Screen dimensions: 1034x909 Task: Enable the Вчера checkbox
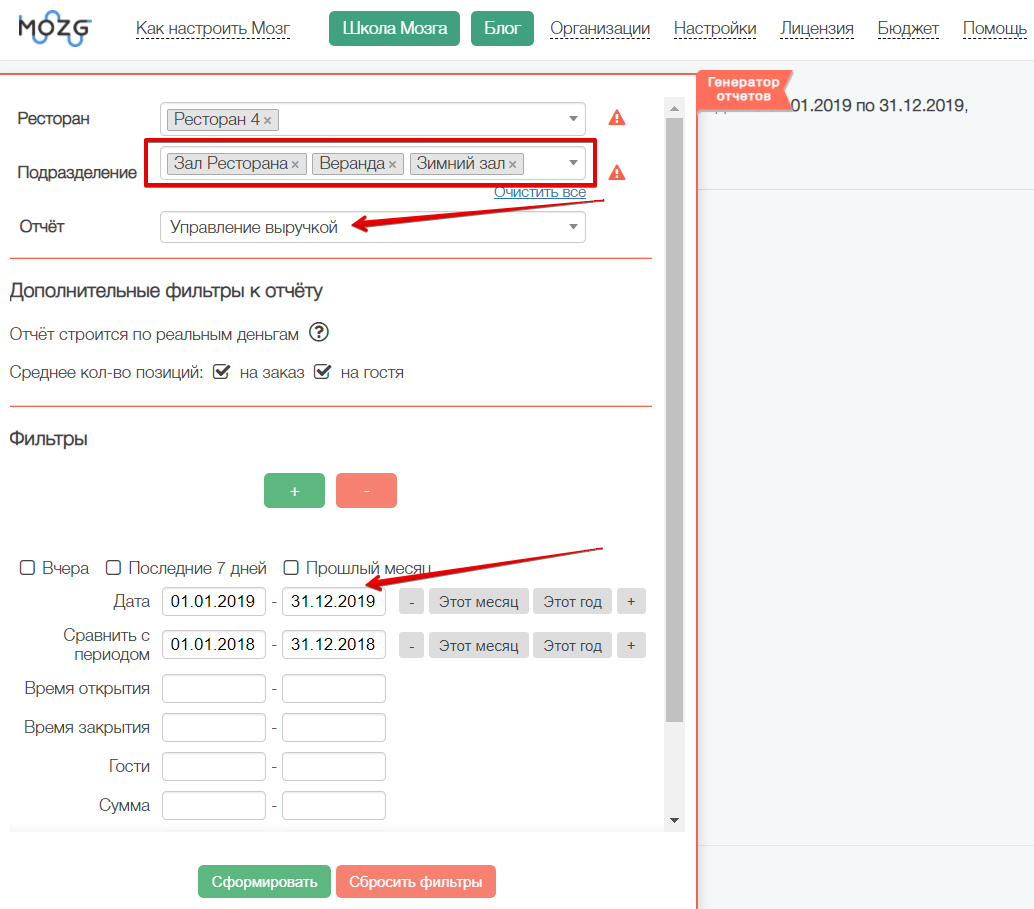(28, 568)
